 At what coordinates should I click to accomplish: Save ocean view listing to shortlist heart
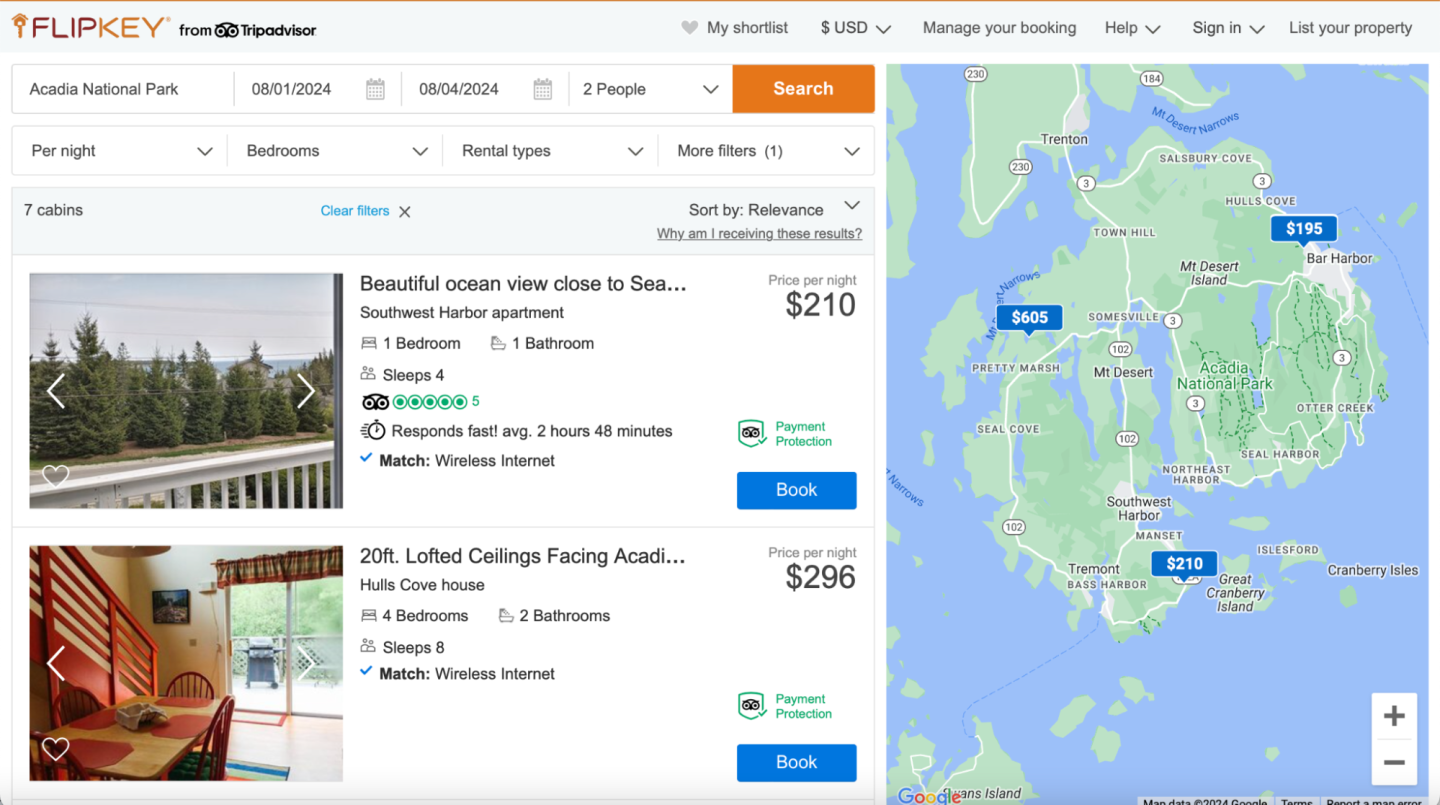(56, 476)
